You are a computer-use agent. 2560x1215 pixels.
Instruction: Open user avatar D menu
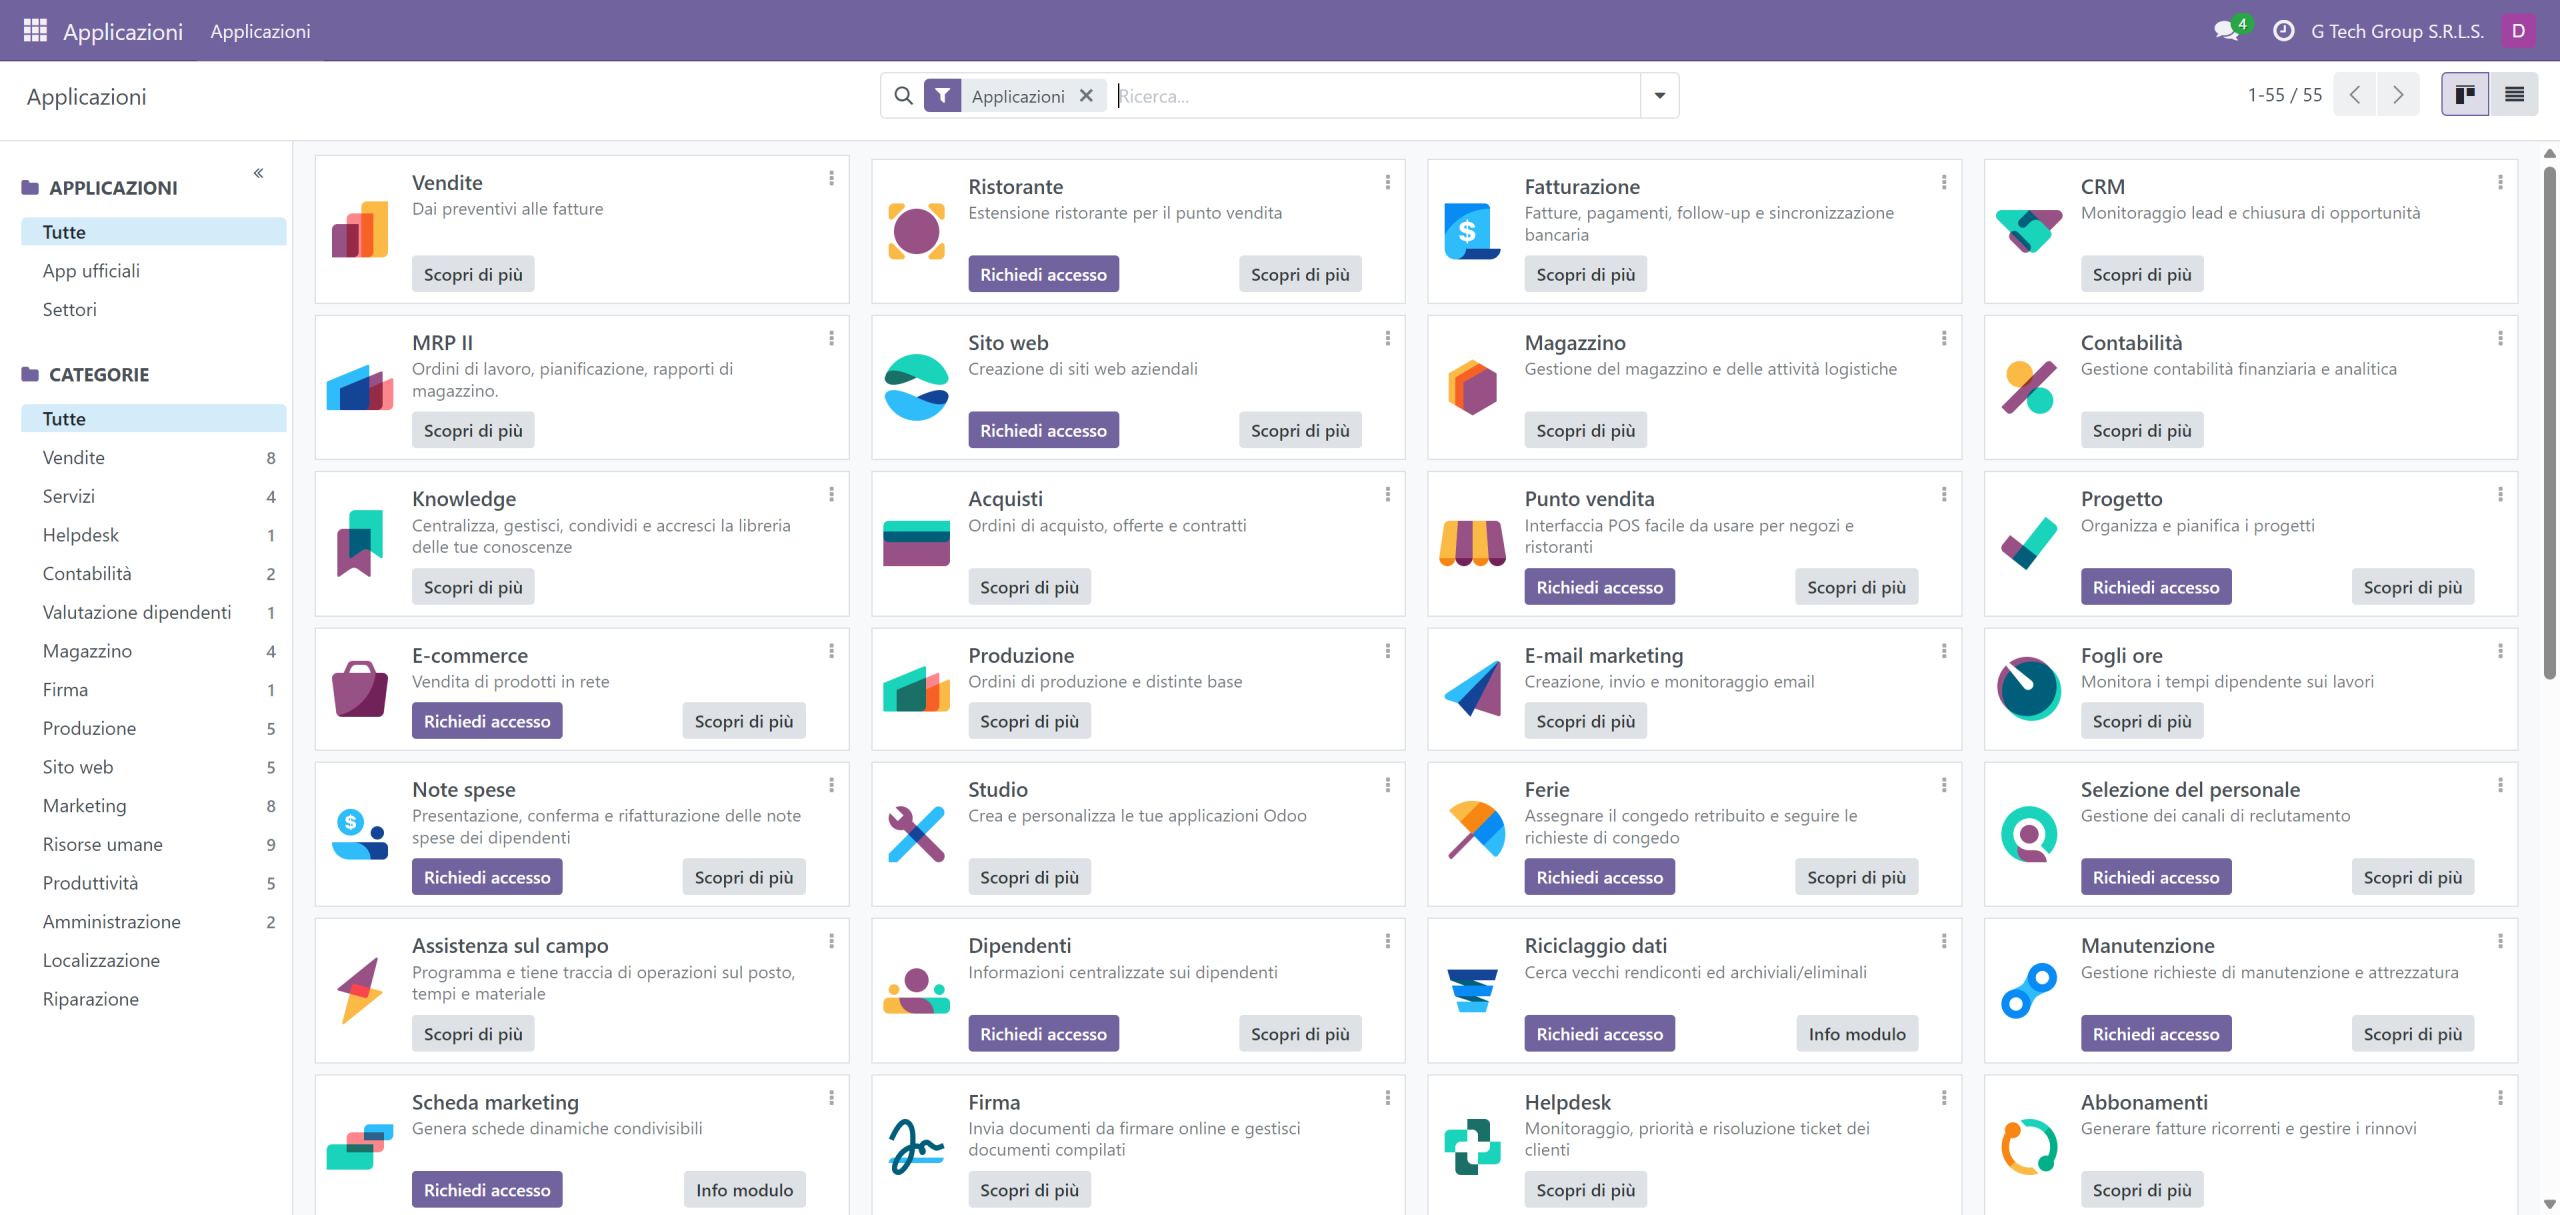[2518, 31]
